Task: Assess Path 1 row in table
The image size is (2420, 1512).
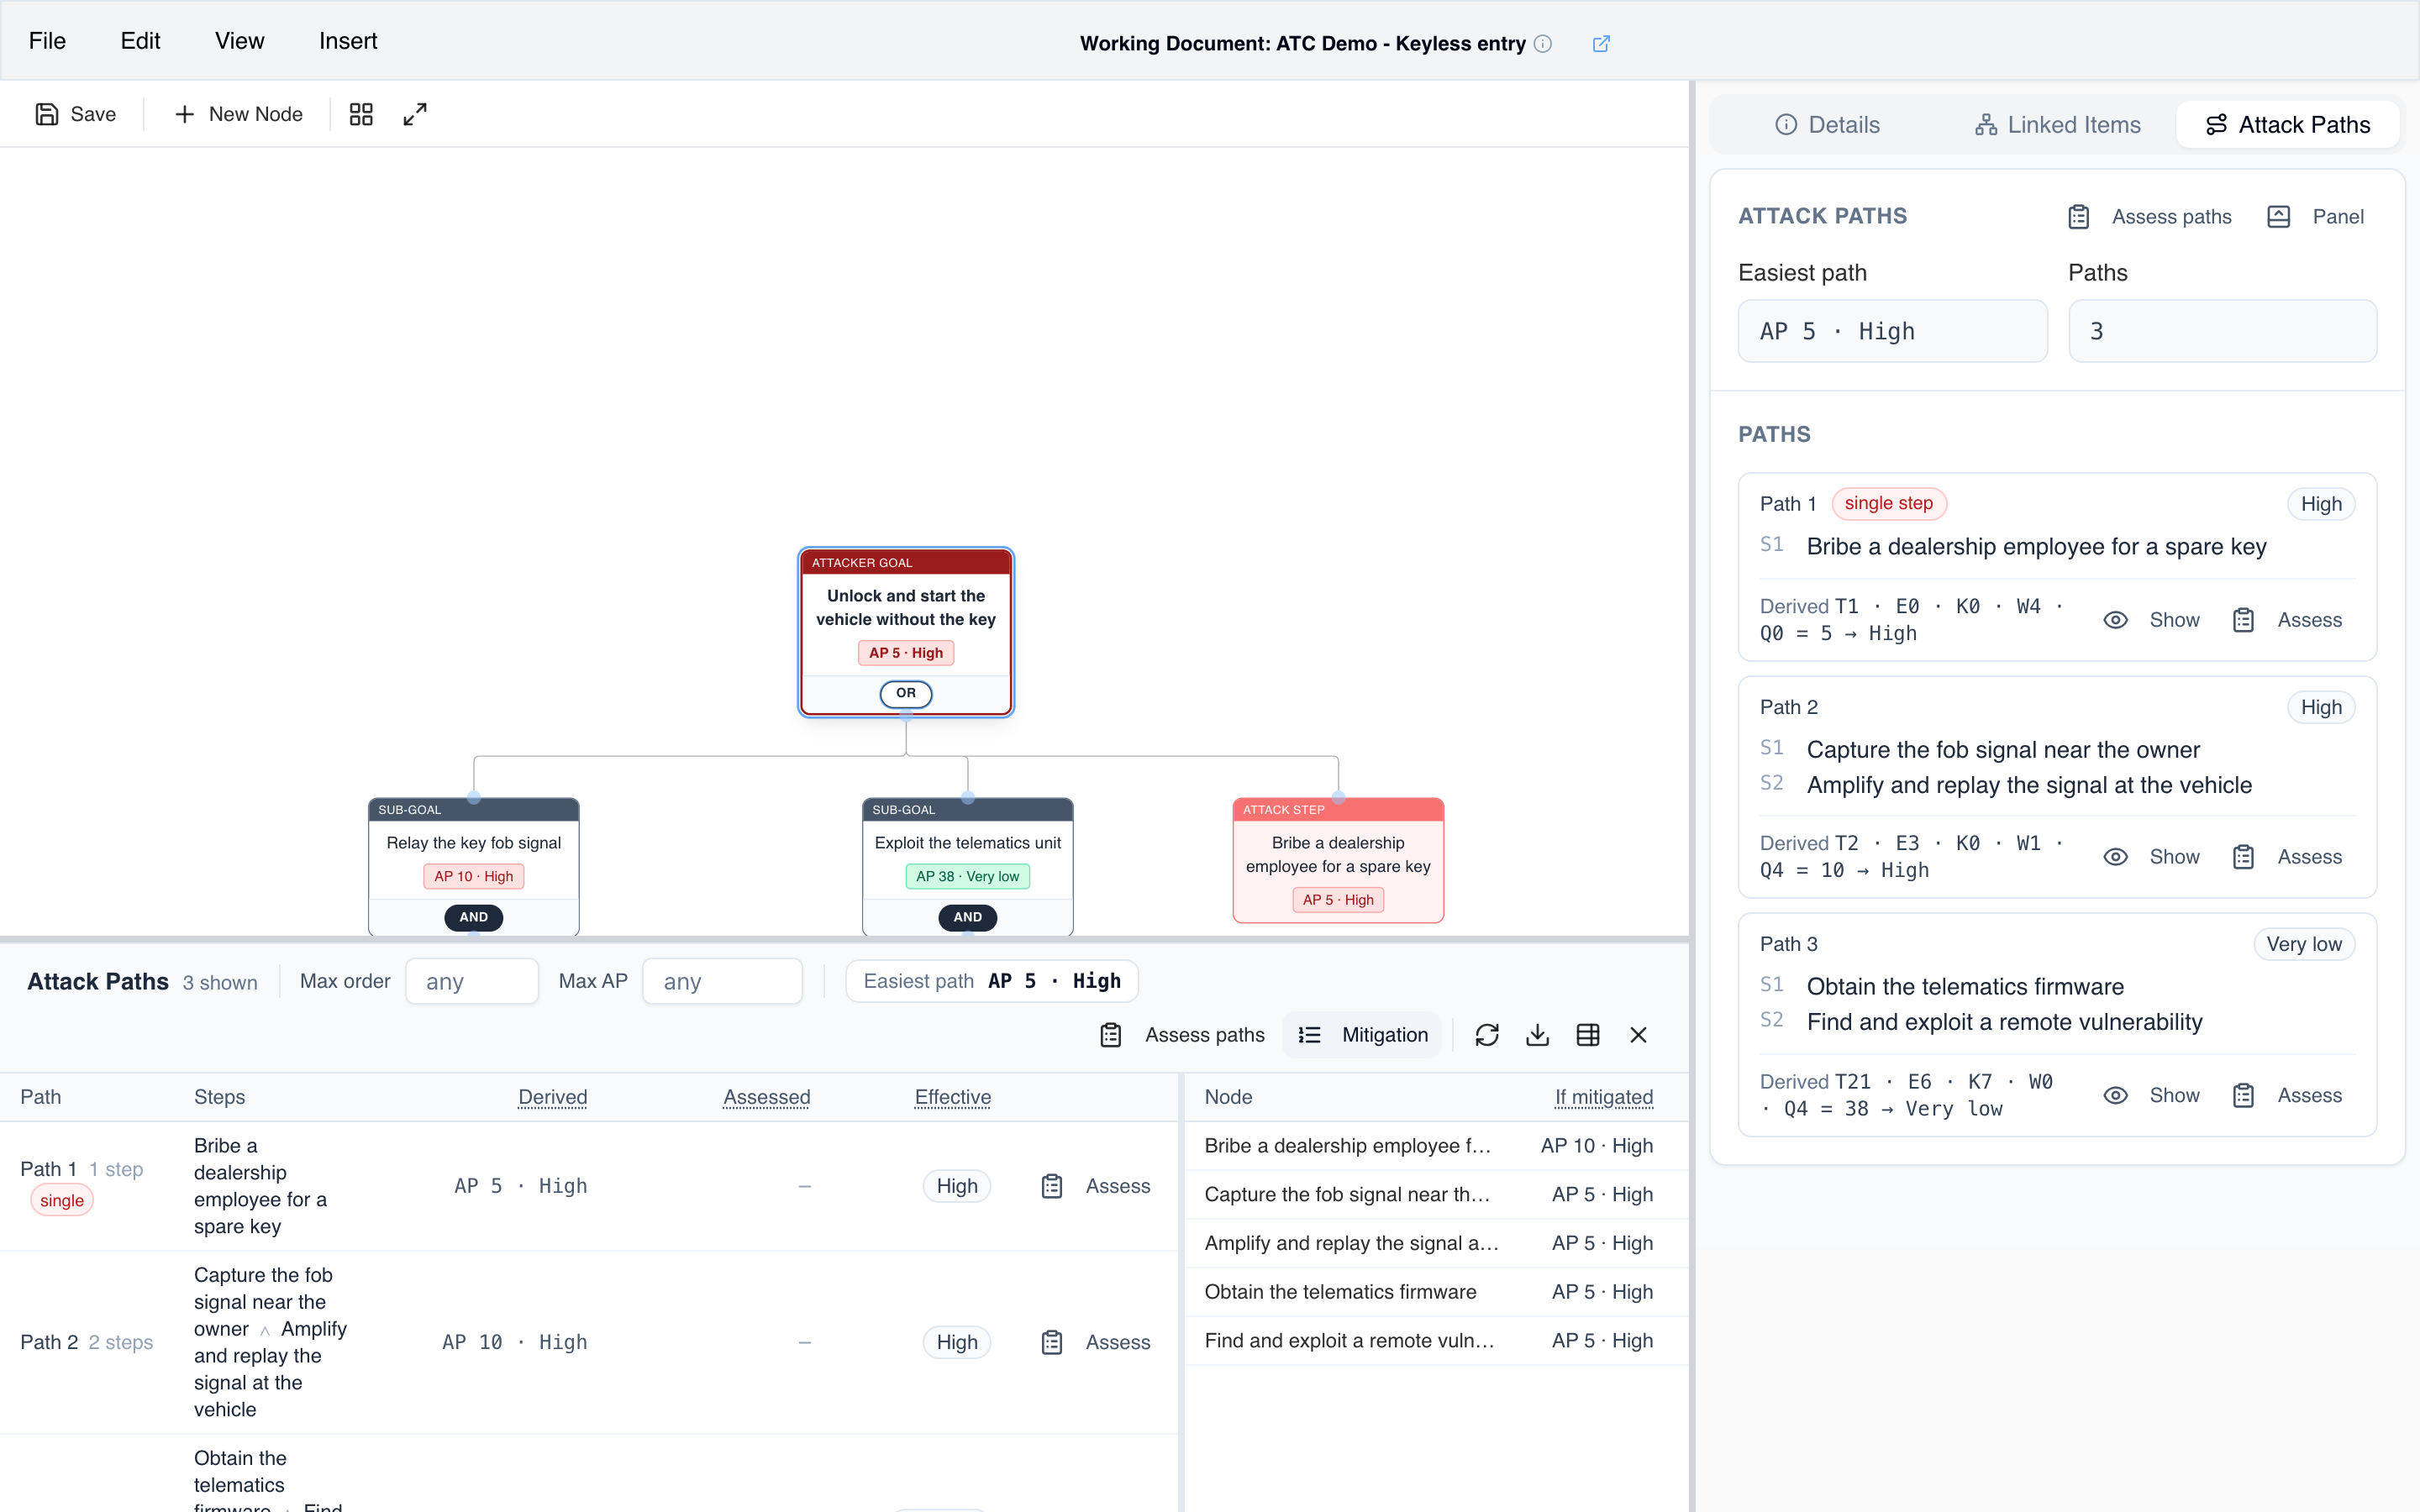Action: [x=1095, y=1186]
